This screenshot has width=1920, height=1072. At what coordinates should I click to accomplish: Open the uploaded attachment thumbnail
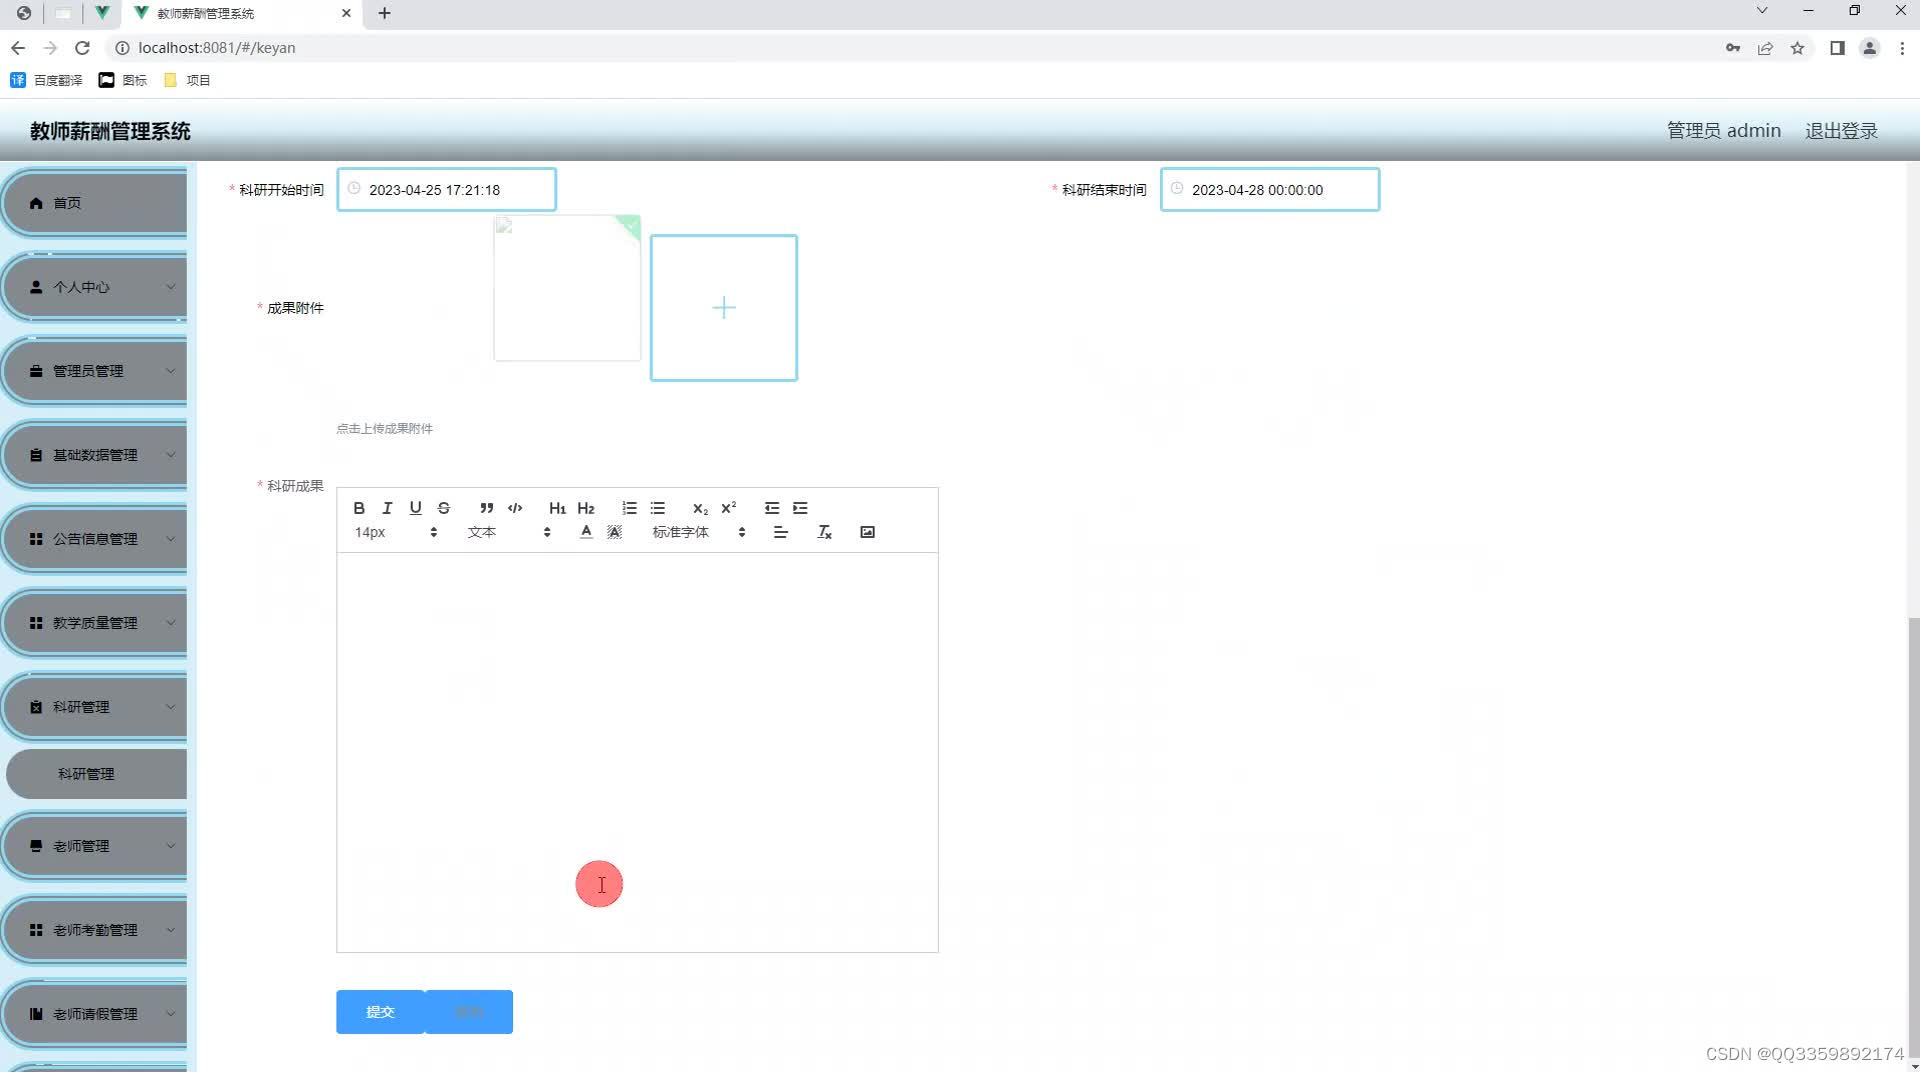click(x=567, y=288)
